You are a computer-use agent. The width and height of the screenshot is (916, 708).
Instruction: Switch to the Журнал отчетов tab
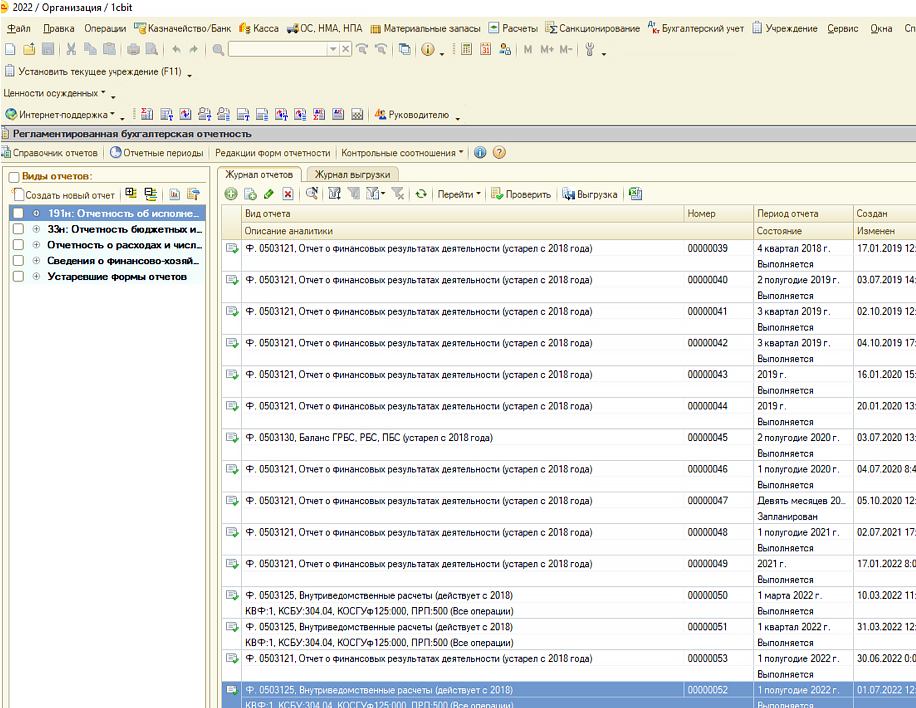click(x=259, y=174)
